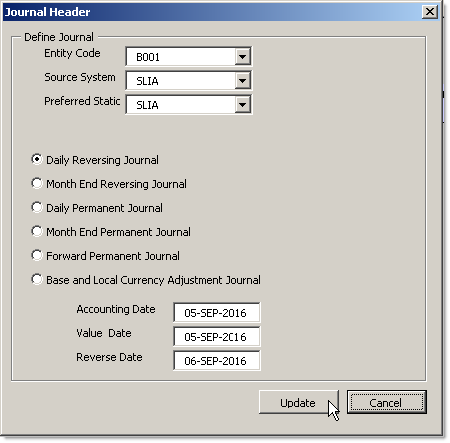
Task: Click the Source System label
Action: [x=80, y=77]
